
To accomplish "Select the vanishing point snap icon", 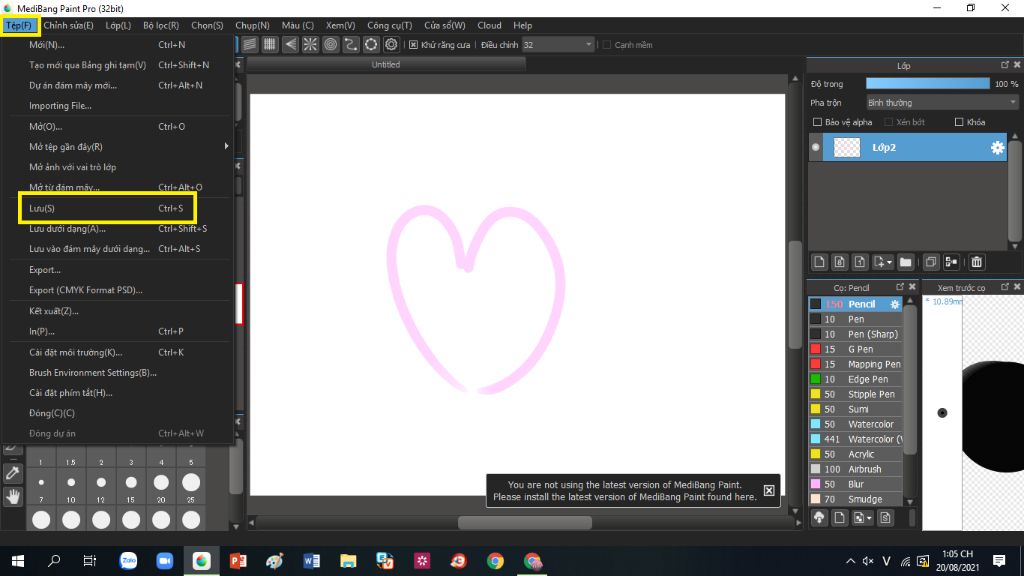I will coord(290,44).
